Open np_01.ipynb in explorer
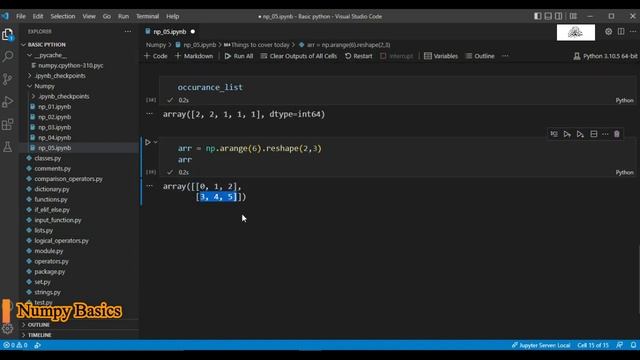The width and height of the screenshot is (640, 360). [x=55, y=107]
